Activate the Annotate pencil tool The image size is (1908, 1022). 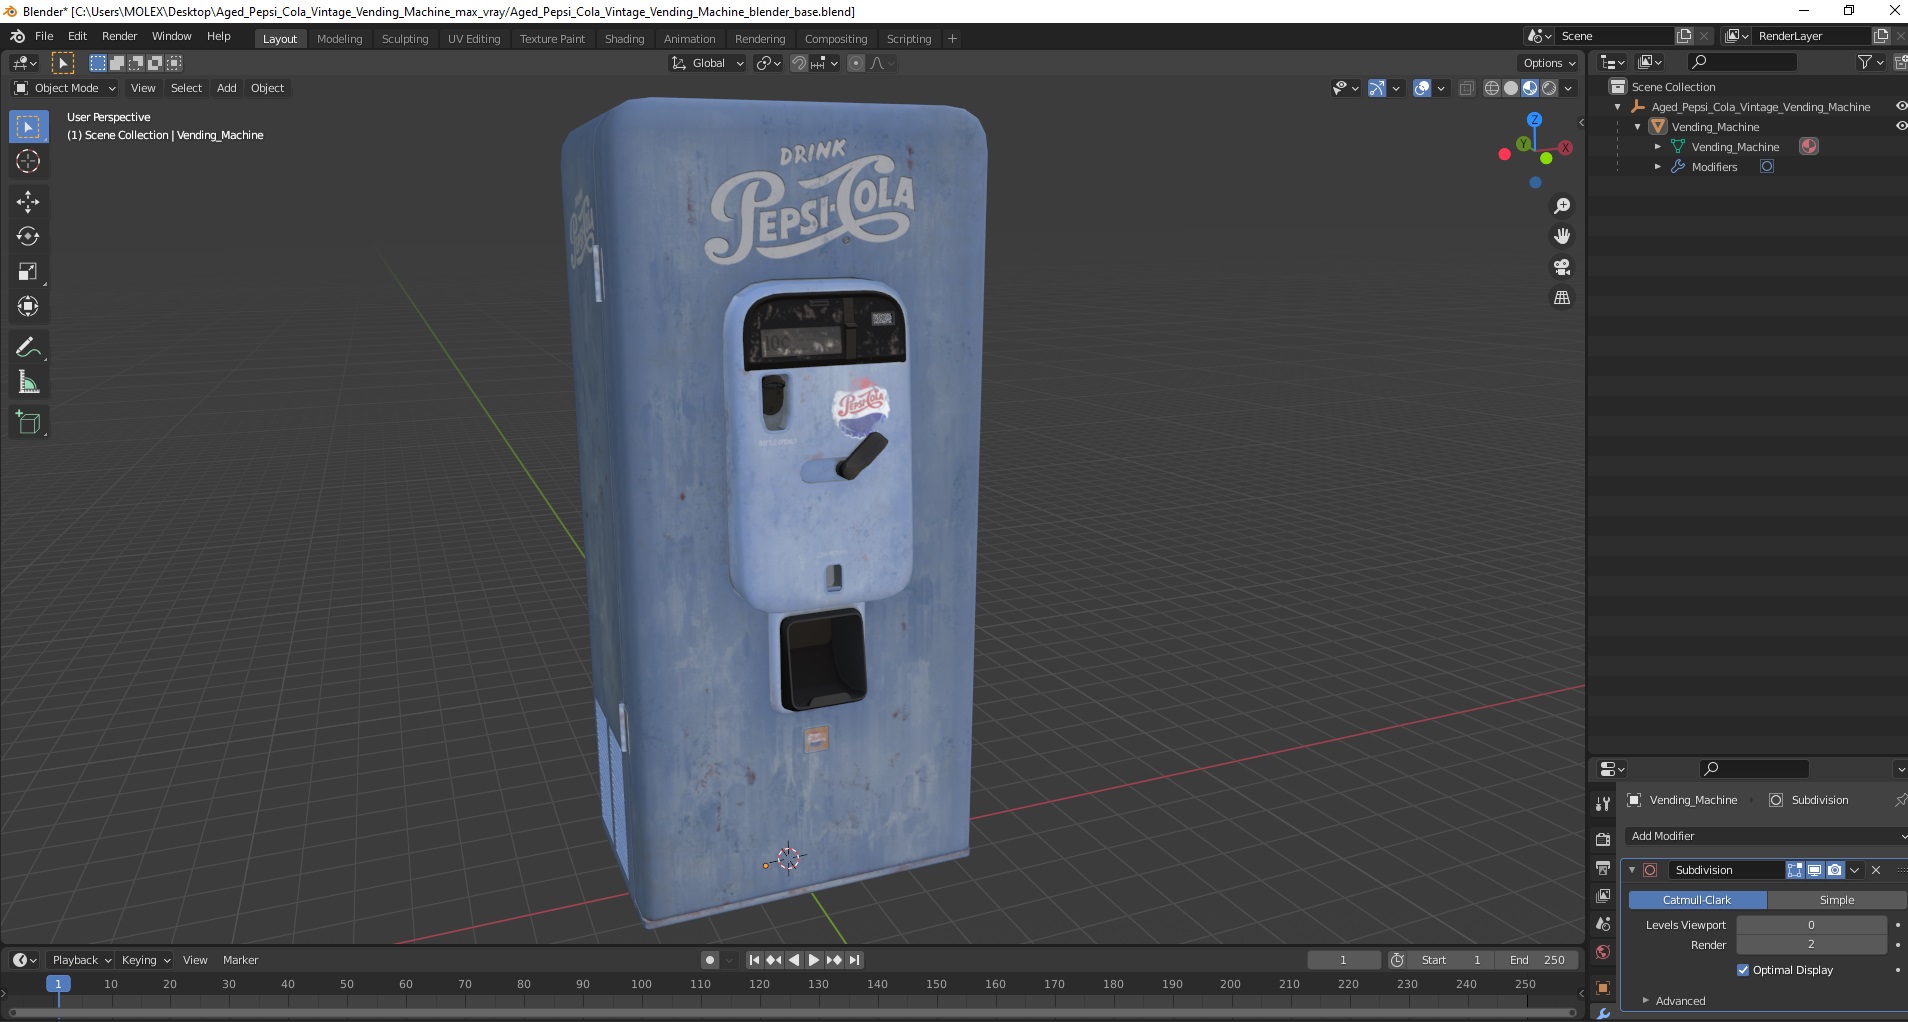point(28,348)
